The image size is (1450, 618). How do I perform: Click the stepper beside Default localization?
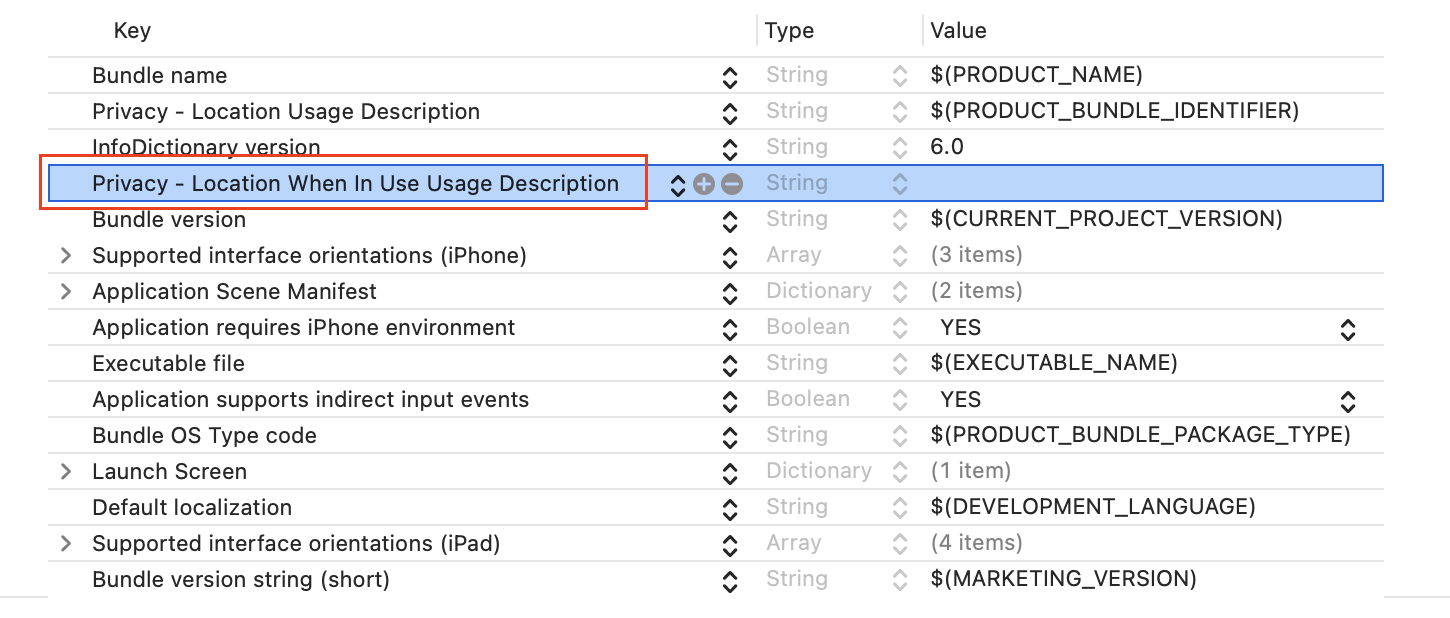point(729,507)
